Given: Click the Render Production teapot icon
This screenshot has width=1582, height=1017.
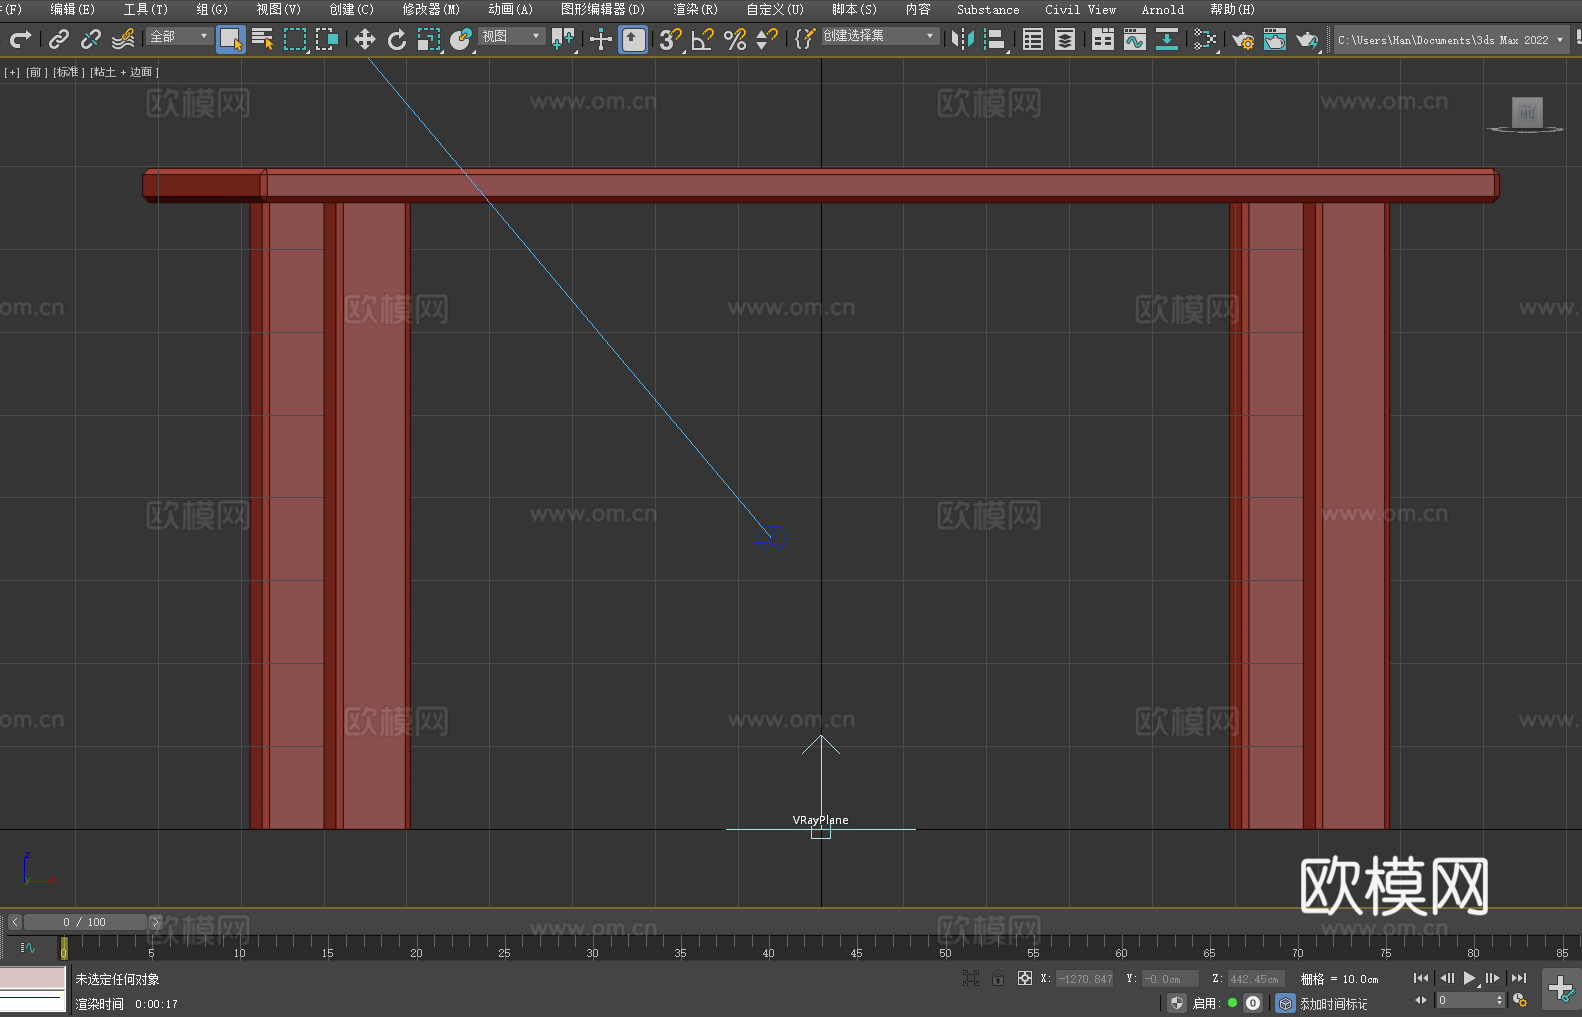Looking at the screenshot, I should click(1307, 39).
